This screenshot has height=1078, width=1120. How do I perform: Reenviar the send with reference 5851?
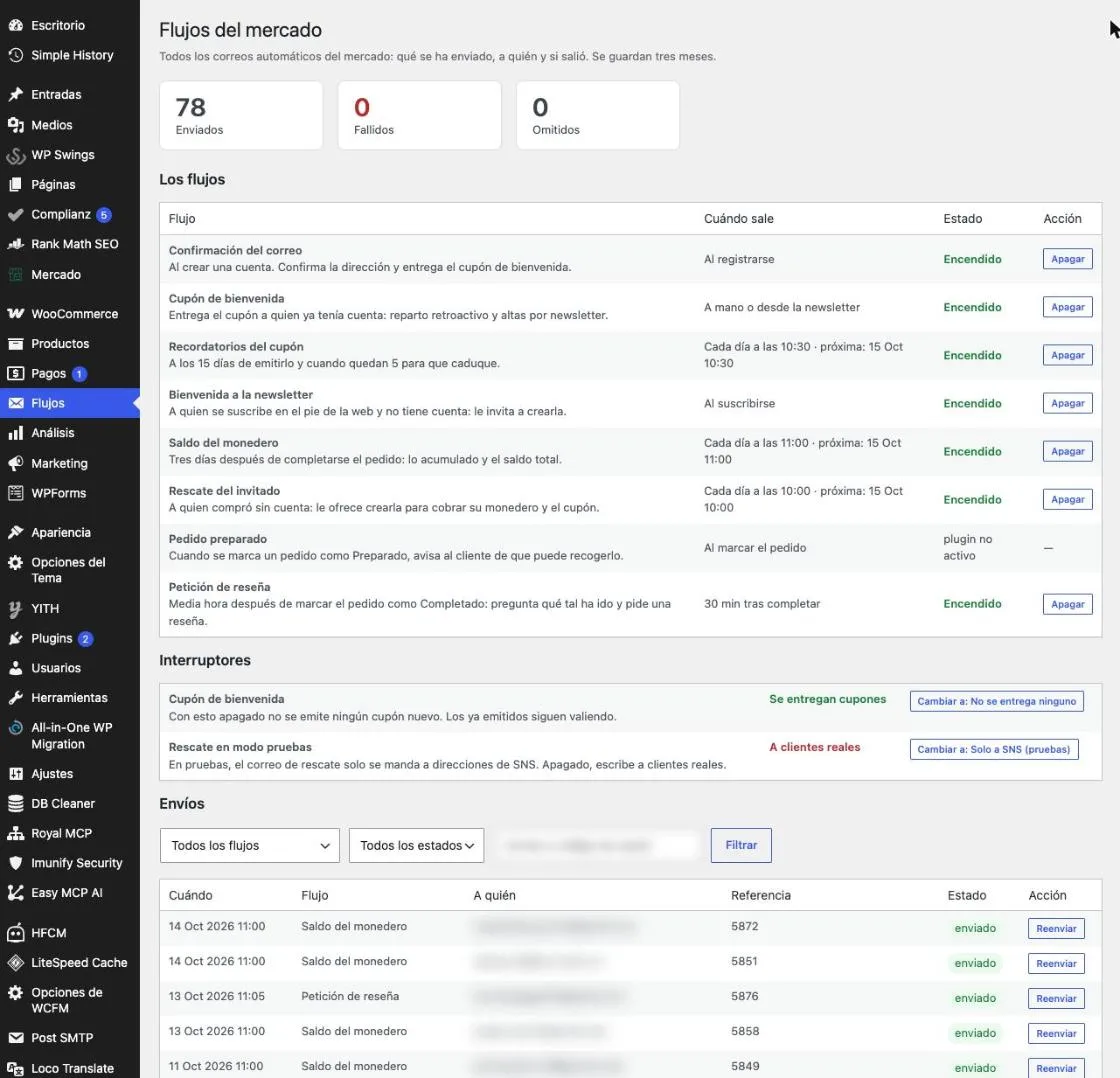(1056, 964)
